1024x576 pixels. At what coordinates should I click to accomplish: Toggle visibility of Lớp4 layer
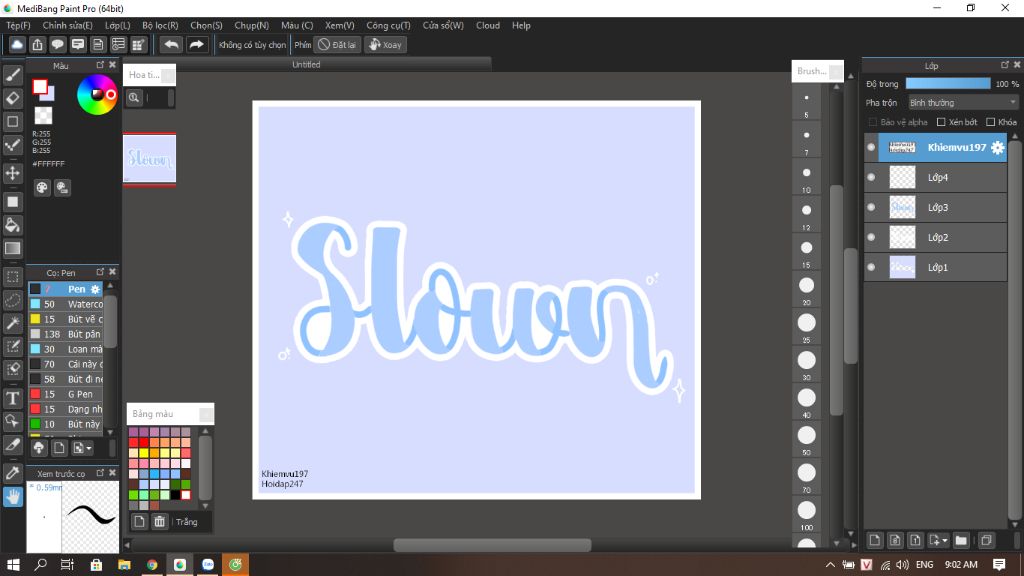[871, 177]
